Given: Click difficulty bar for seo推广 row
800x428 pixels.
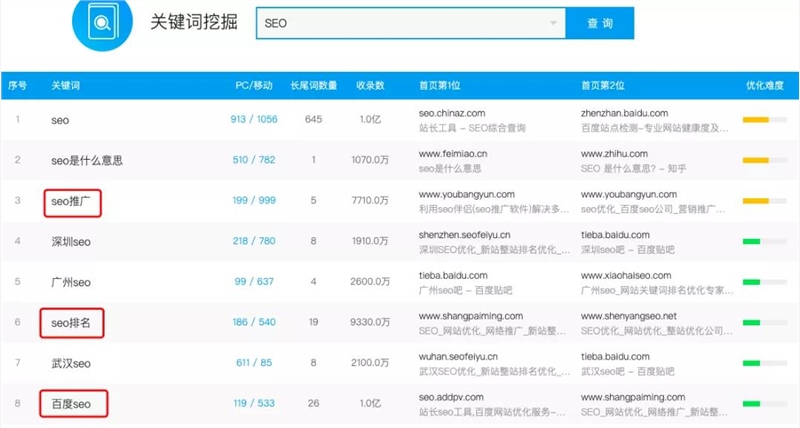Looking at the screenshot, I should coord(764,201).
